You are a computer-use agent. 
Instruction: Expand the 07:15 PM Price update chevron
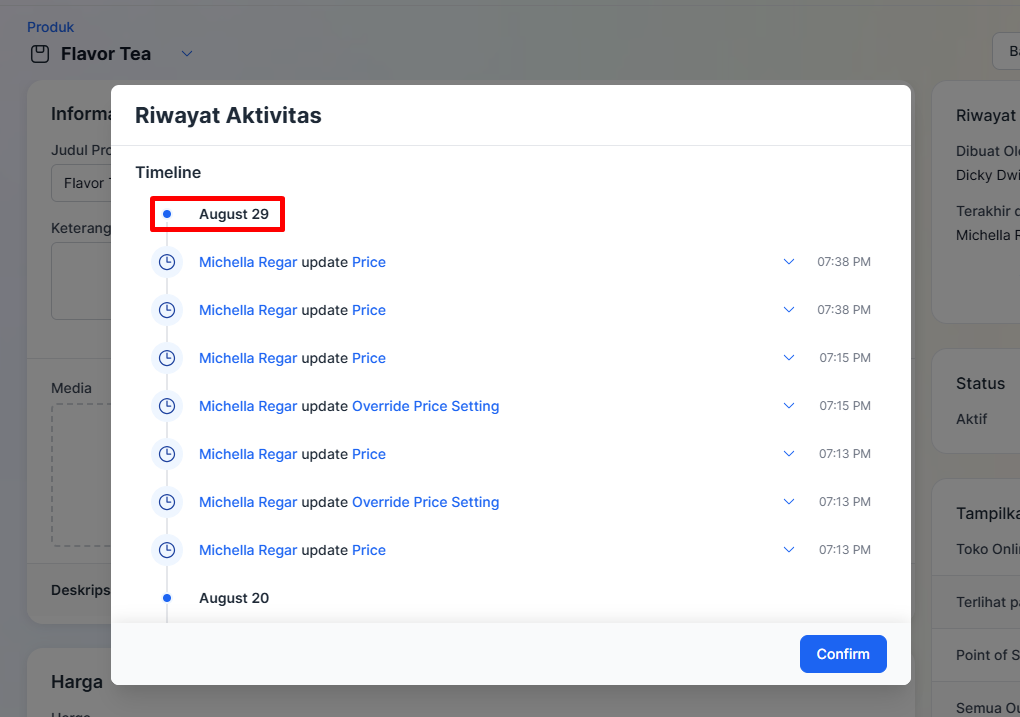(x=789, y=358)
